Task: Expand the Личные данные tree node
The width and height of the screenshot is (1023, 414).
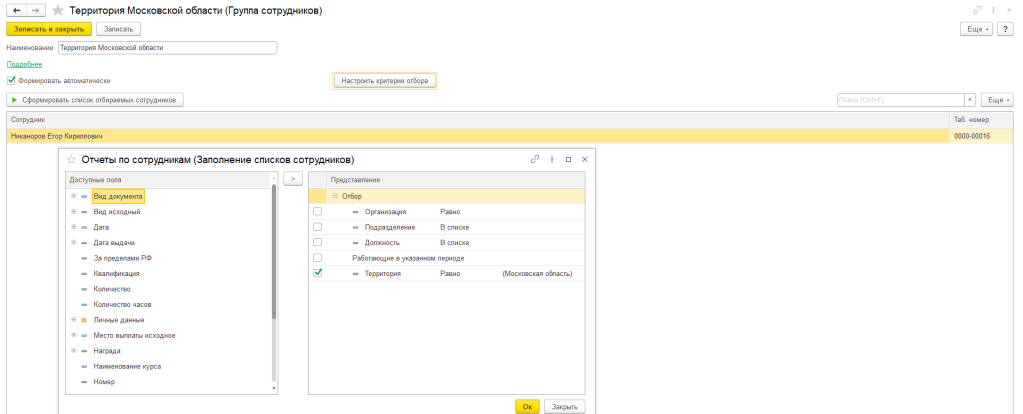Action: point(73,320)
